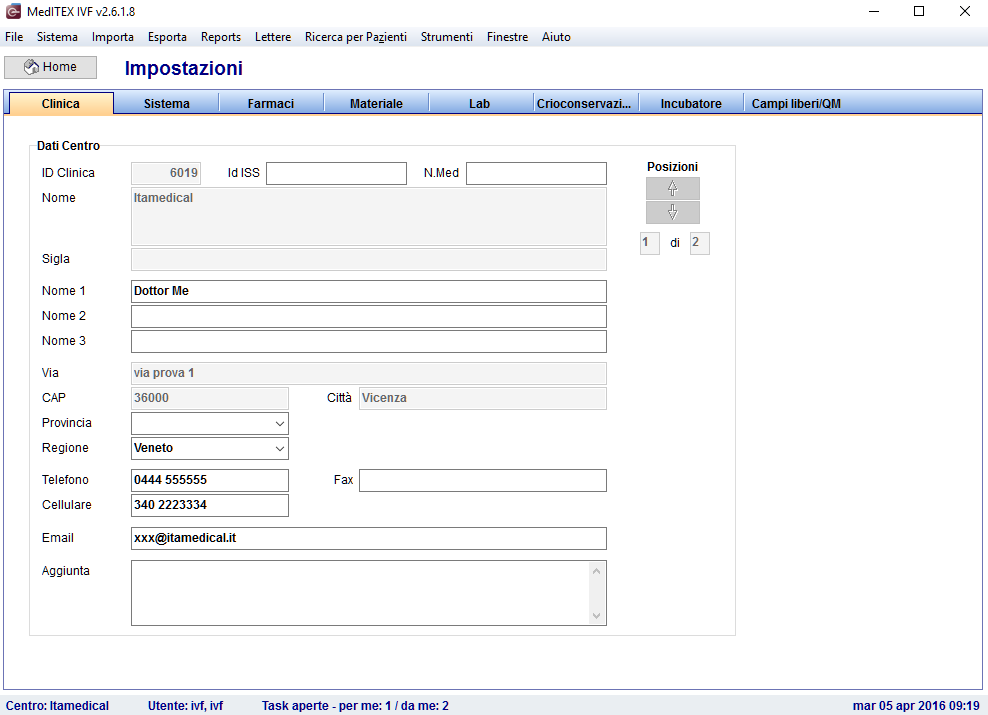Click the ID Clinica field showing 6019
This screenshot has height=715, width=988.
tap(166, 173)
